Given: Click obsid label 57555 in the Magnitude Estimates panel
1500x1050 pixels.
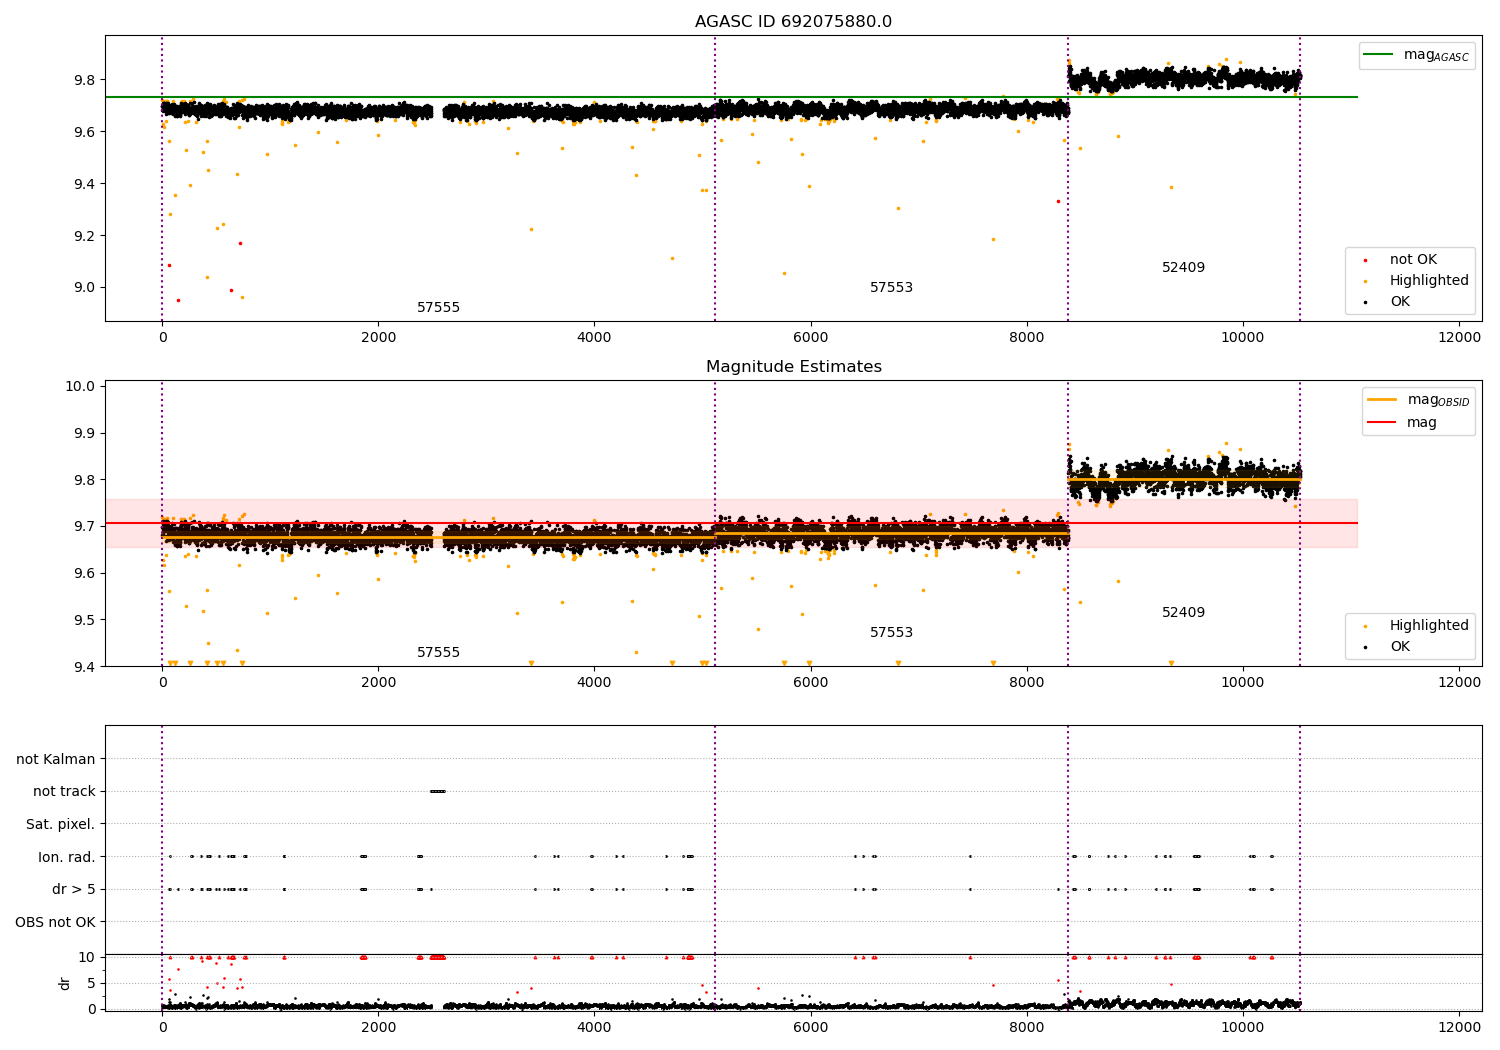Looking at the screenshot, I should pyautogui.click(x=438, y=653).
